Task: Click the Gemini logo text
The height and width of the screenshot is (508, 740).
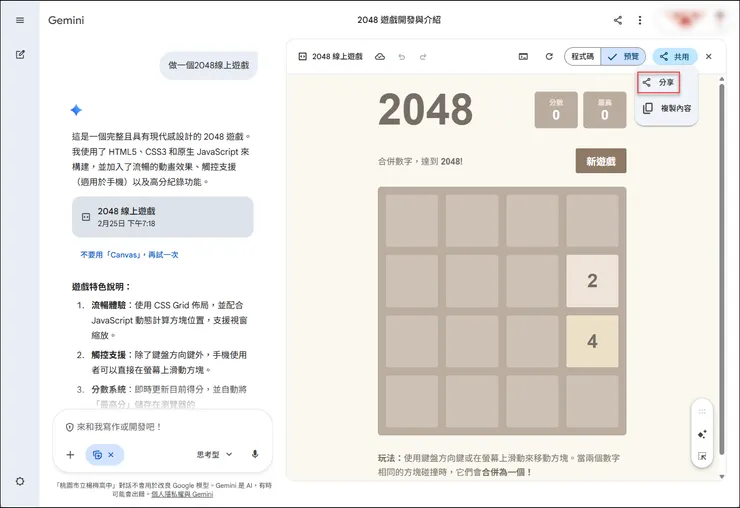Action: pos(66,20)
